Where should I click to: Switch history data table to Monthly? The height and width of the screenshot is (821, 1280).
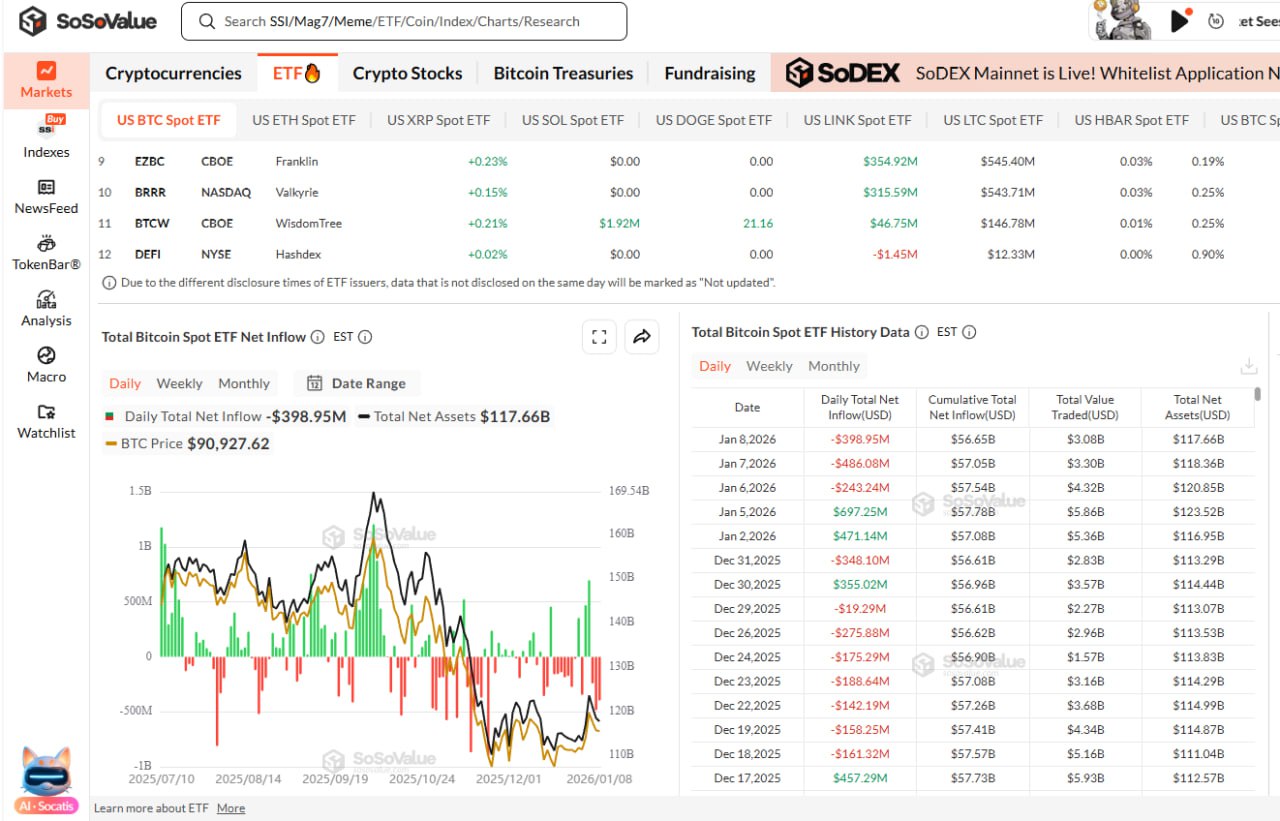(833, 366)
